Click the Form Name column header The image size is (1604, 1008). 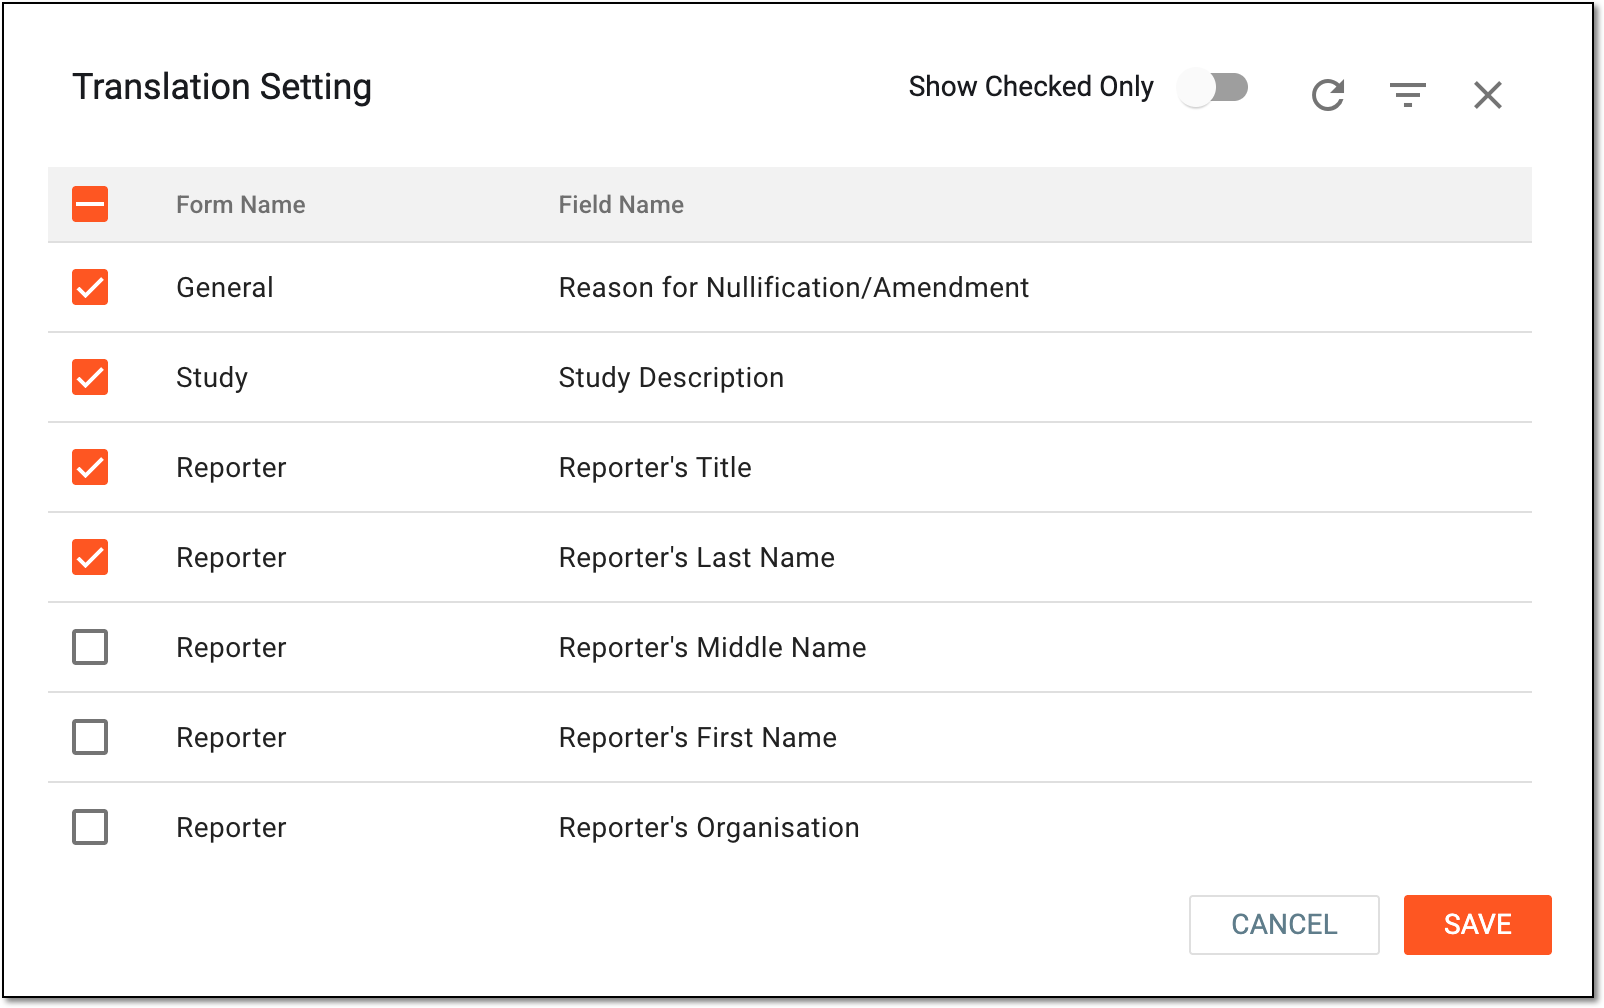point(241,205)
